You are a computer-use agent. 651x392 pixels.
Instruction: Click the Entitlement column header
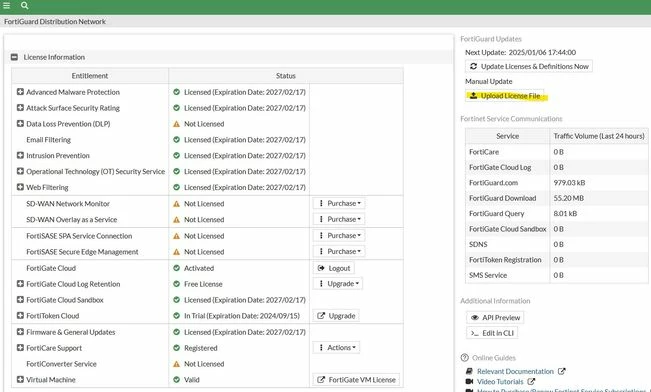pos(90,76)
